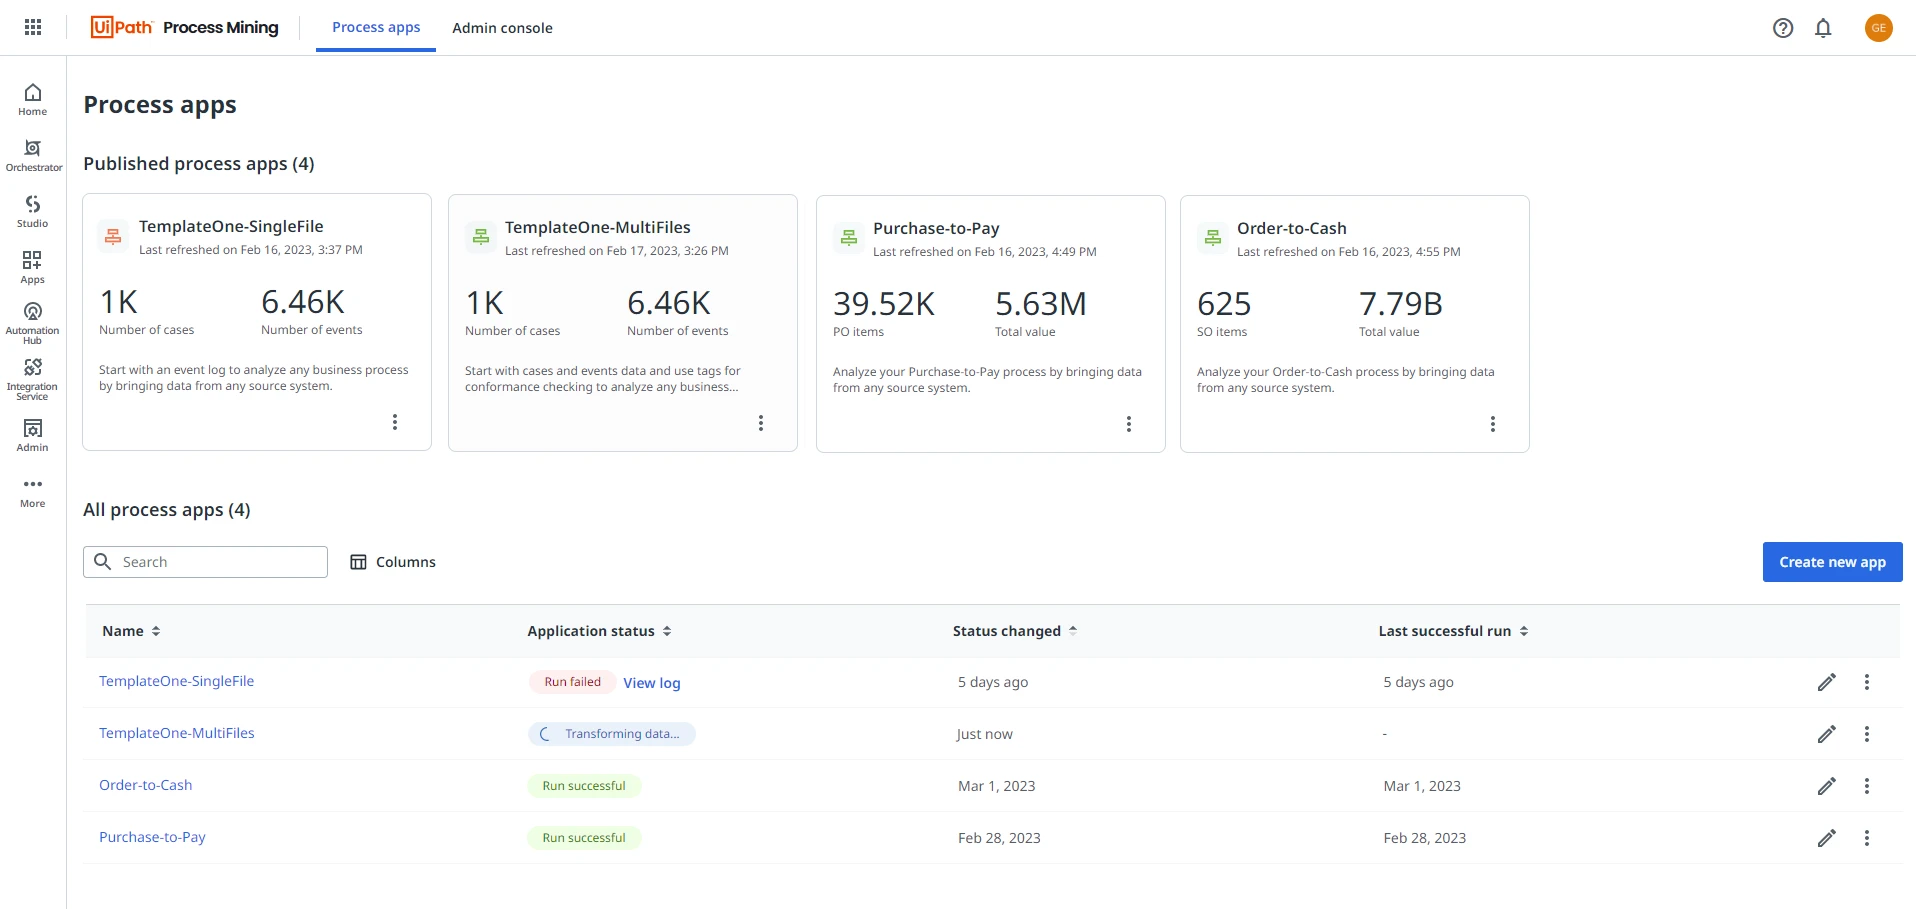1916x909 pixels.
Task: Show More sidebar options
Action: point(33,491)
